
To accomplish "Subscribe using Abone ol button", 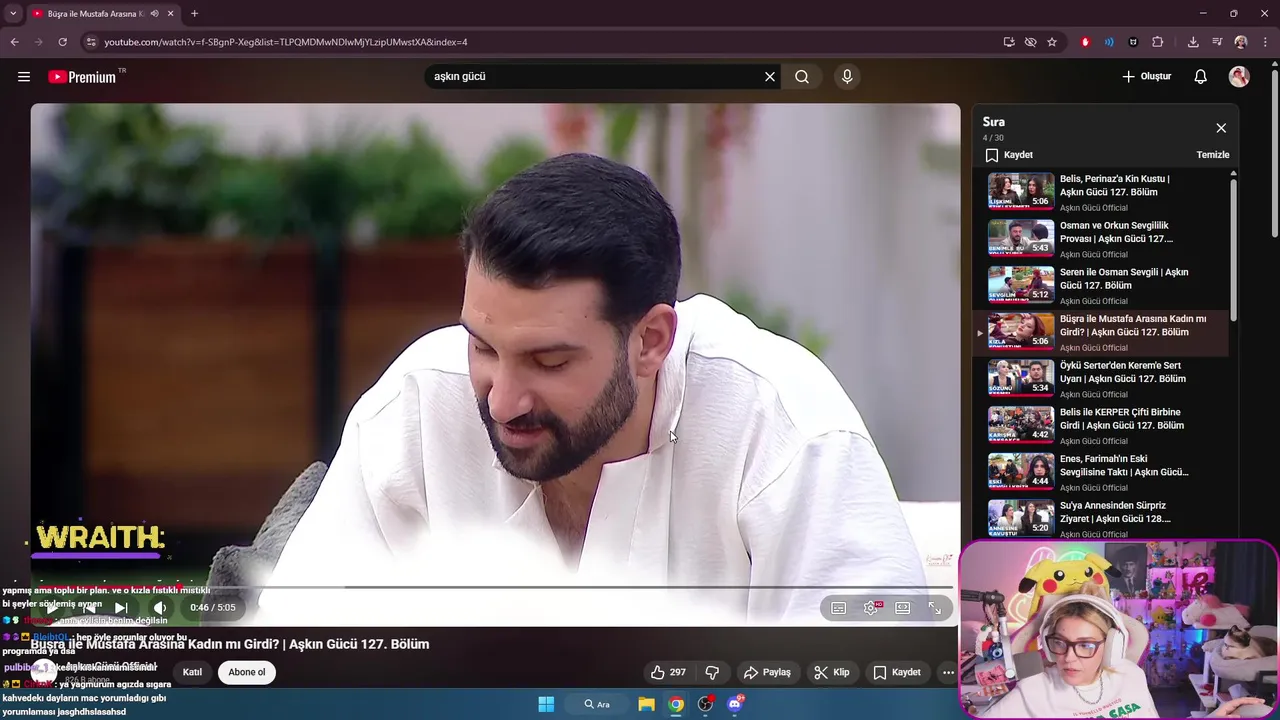I will 247,672.
